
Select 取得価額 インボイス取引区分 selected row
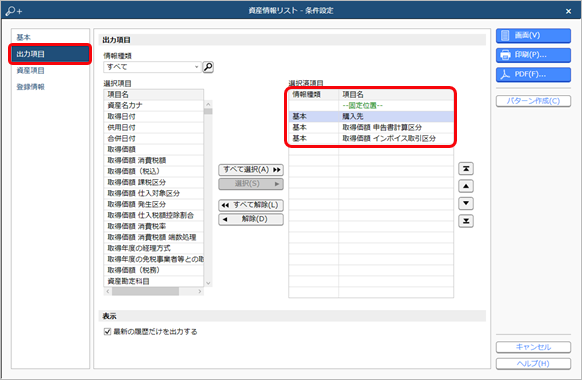coord(371,138)
